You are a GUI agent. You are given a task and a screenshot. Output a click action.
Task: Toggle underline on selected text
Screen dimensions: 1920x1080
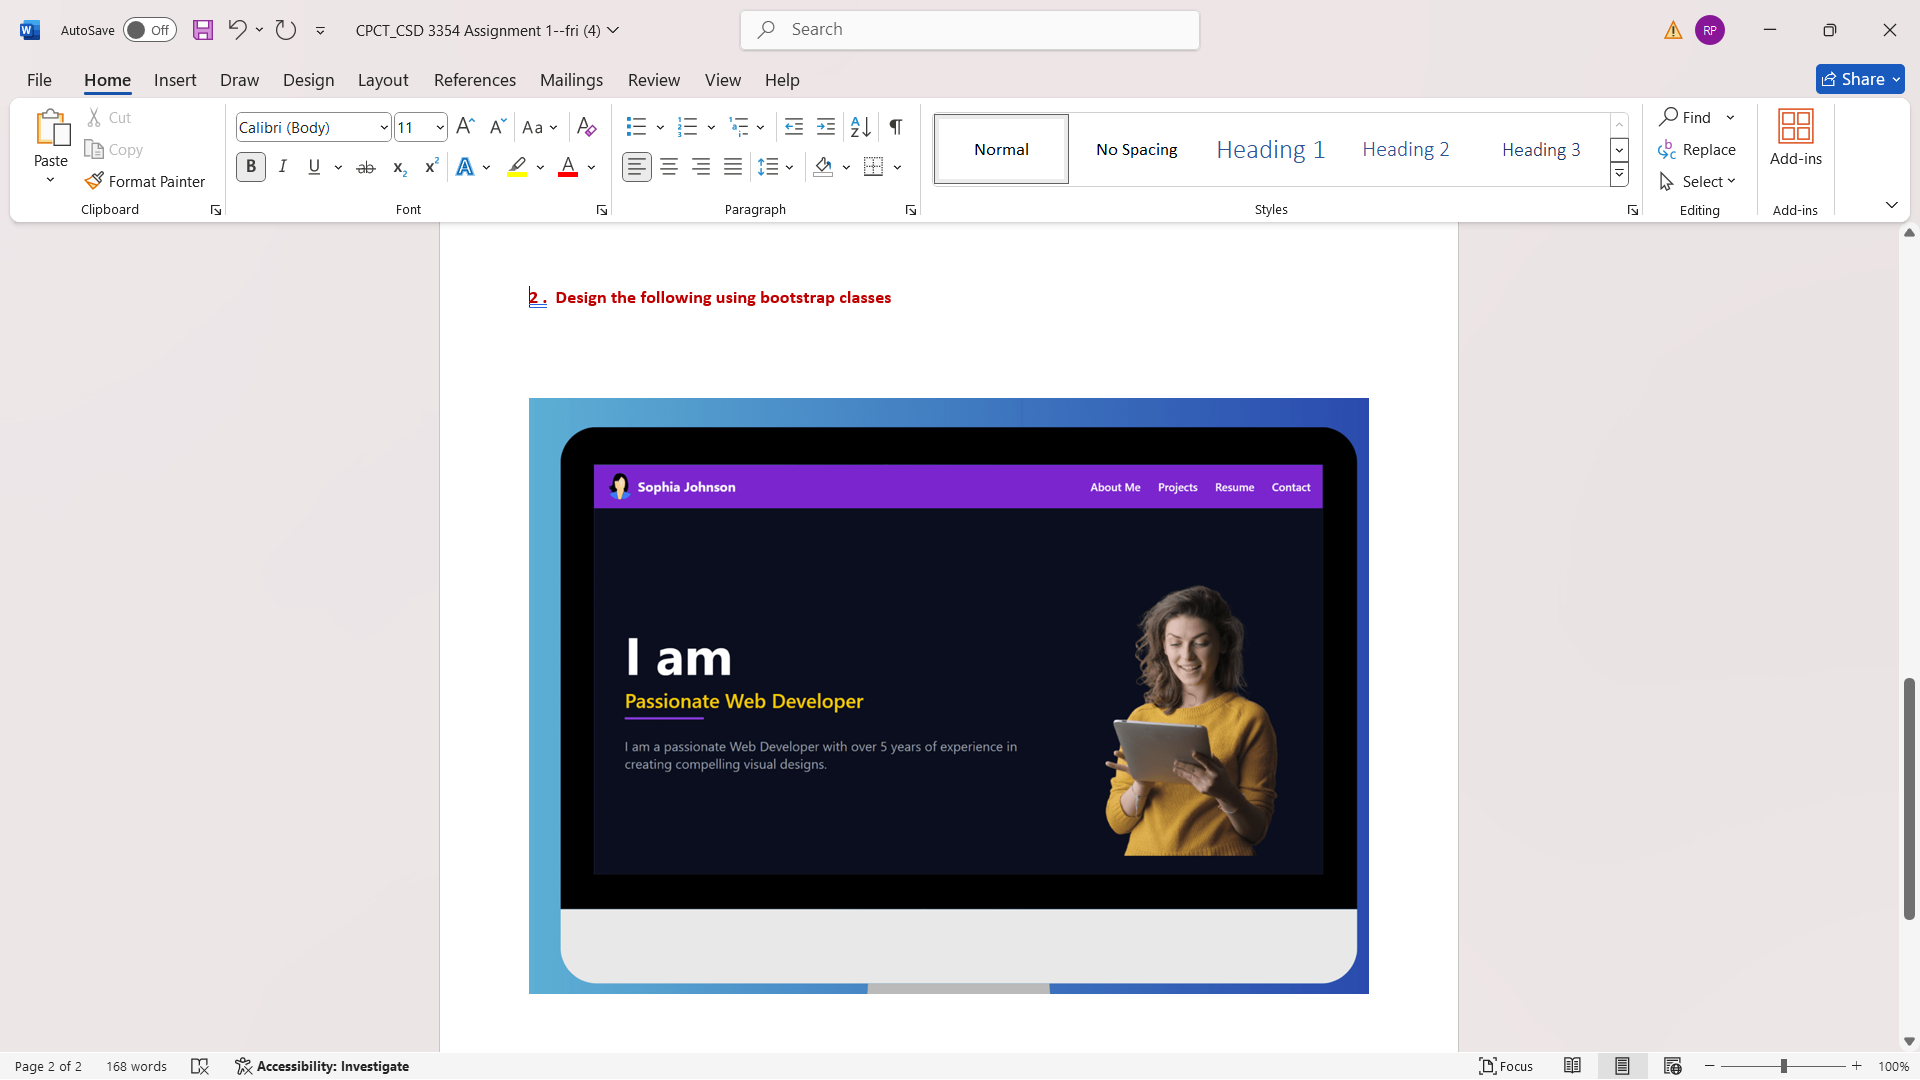pos(314,167)
